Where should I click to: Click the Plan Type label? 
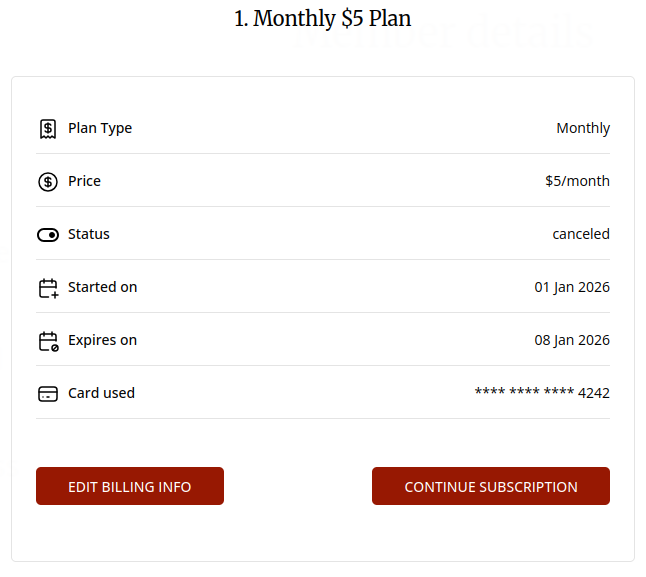point(100,128)
